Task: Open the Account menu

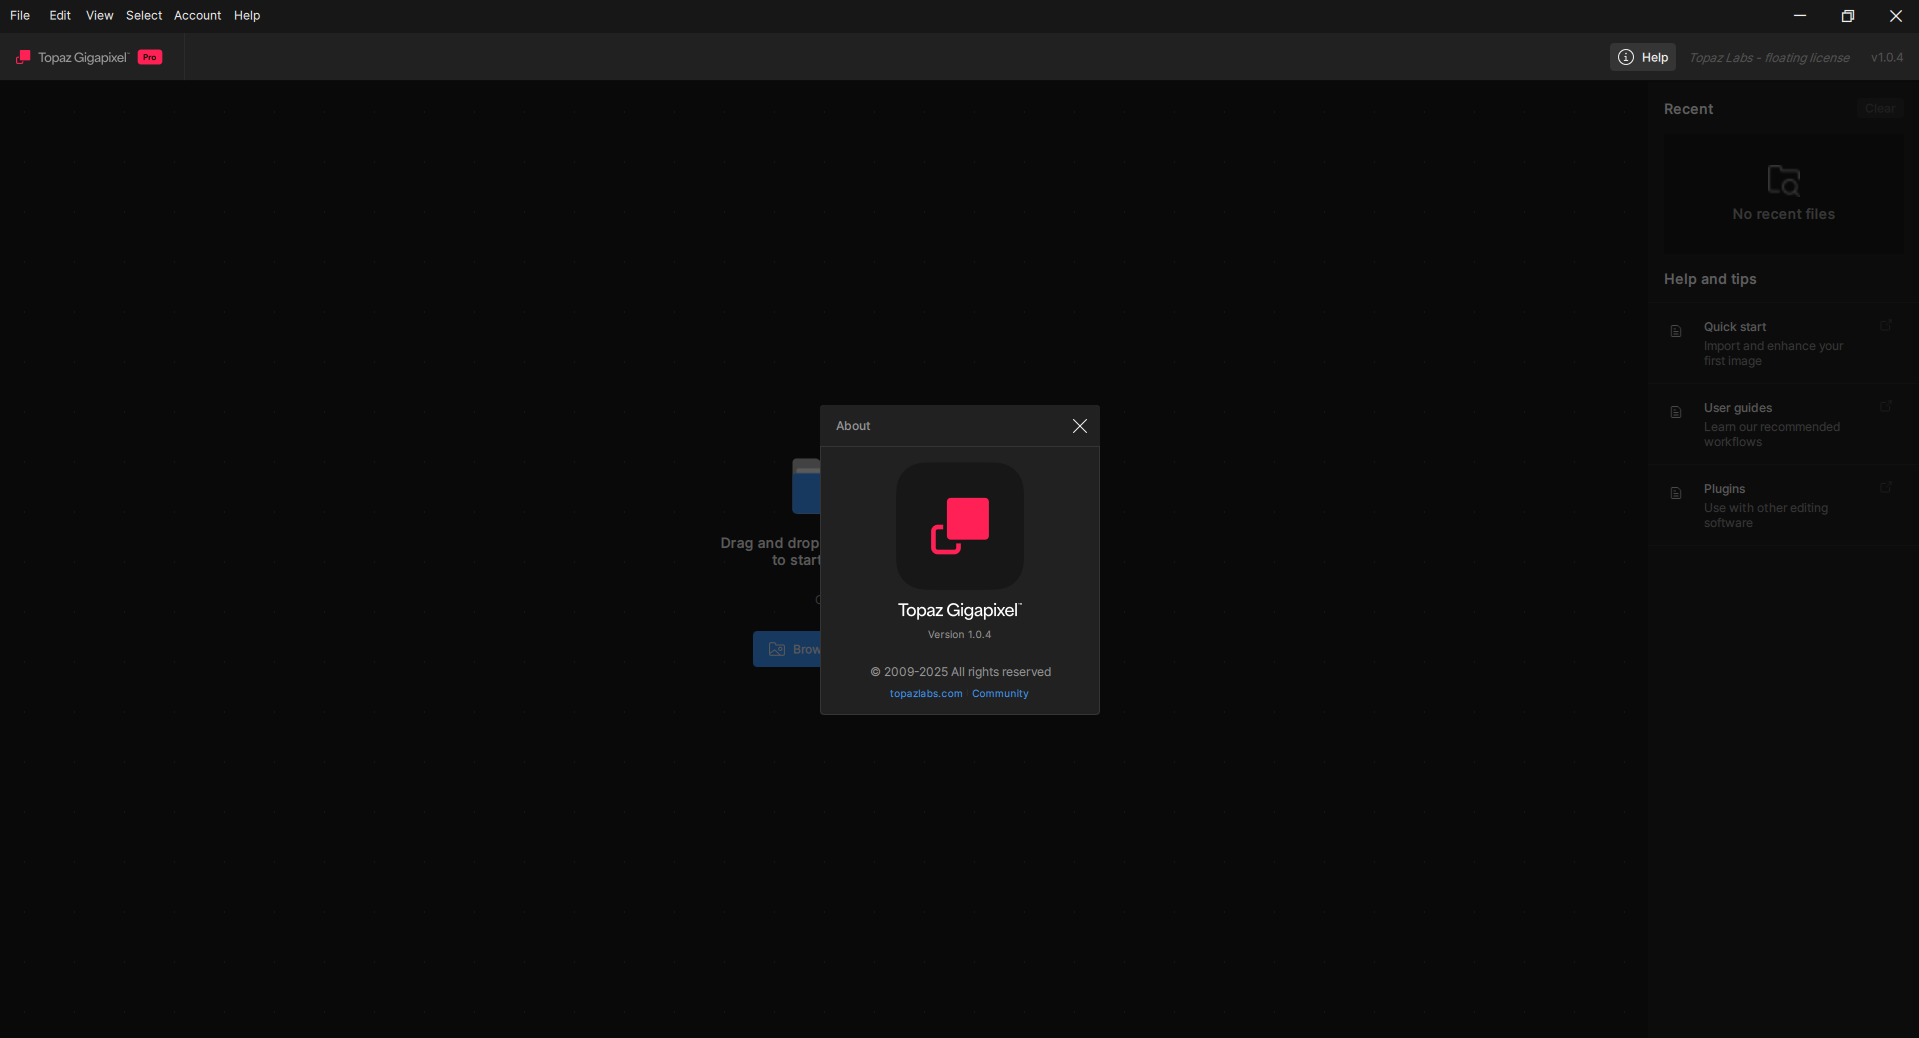Action: 197,16
